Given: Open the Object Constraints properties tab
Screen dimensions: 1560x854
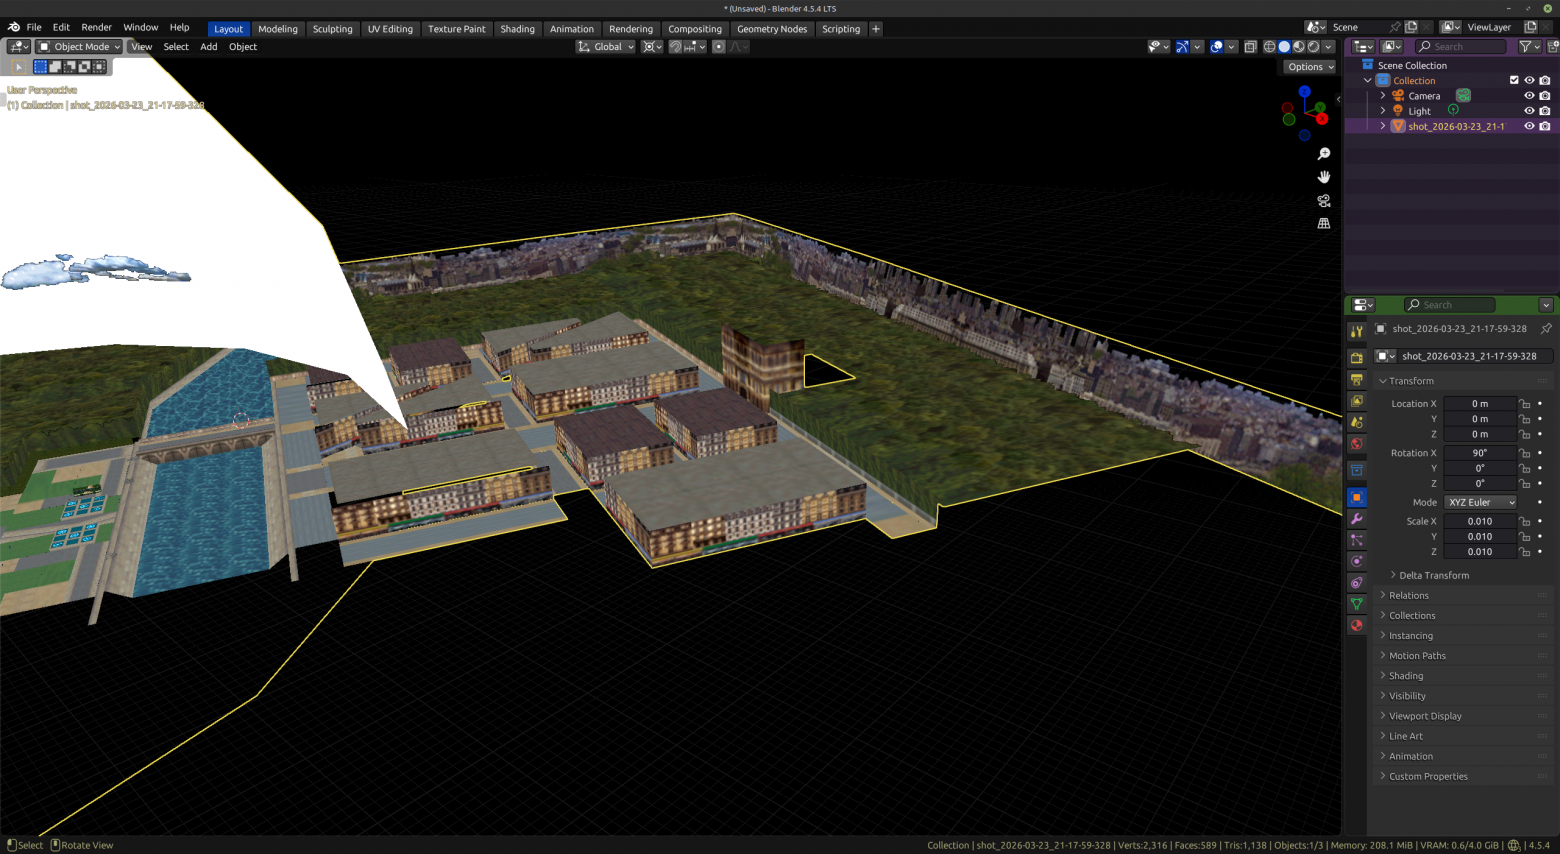Looking at the screenshot, I should click(x=1357, y=583).
